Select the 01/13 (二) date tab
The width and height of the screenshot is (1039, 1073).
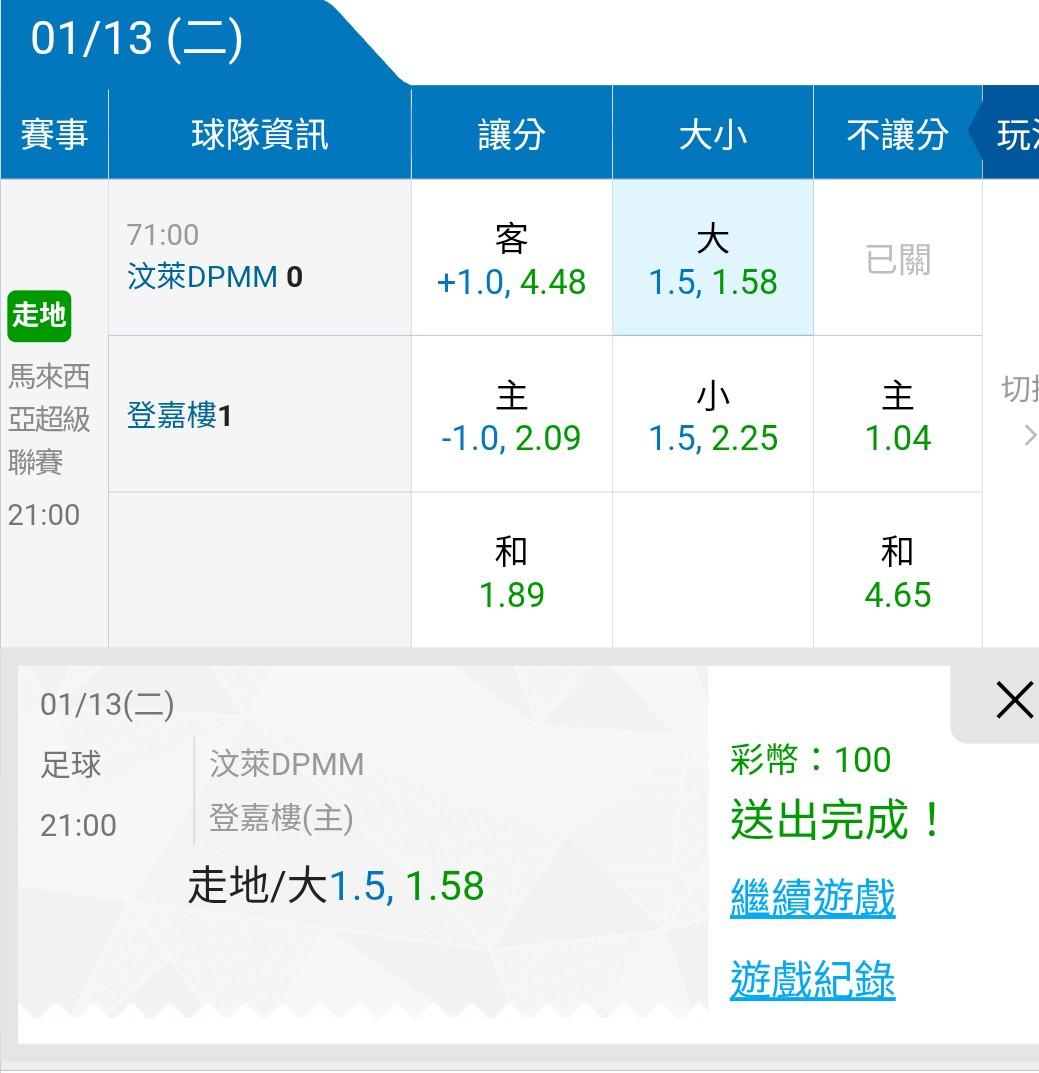click(x=137, y=40)
